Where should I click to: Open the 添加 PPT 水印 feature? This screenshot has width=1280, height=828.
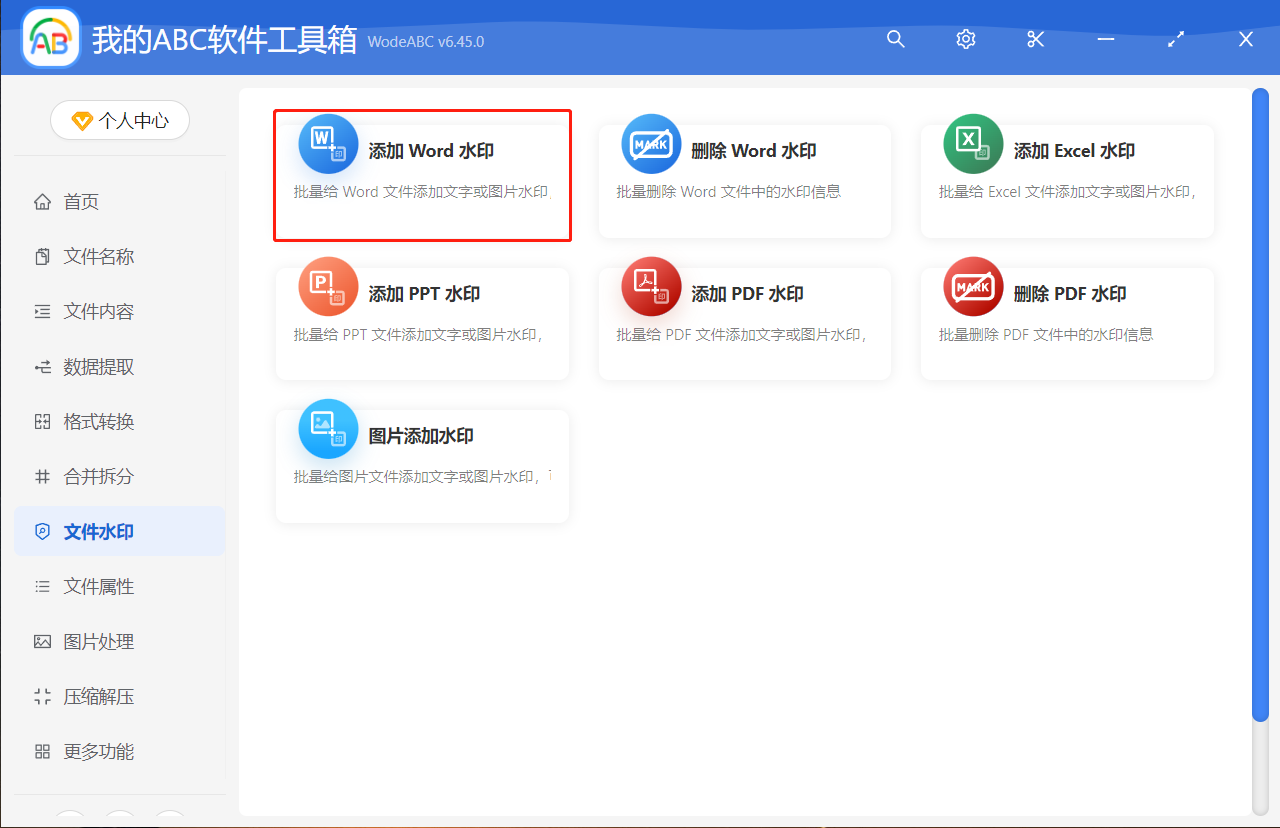tap(422, 322)
